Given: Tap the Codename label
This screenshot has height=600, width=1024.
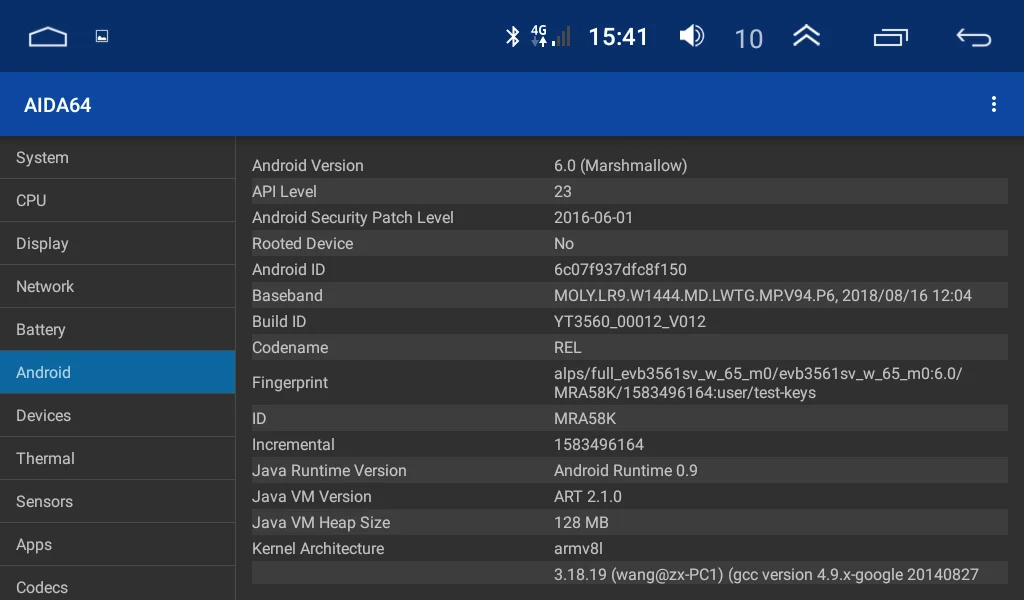Looking at the screenshot, I should 290,347.
